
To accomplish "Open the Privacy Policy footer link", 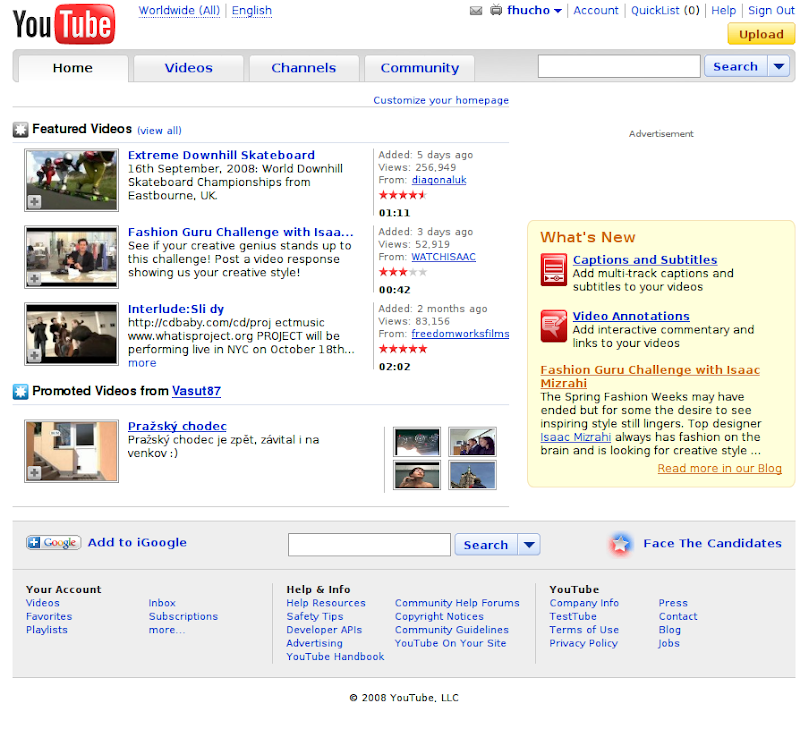I will click(583, 643).
